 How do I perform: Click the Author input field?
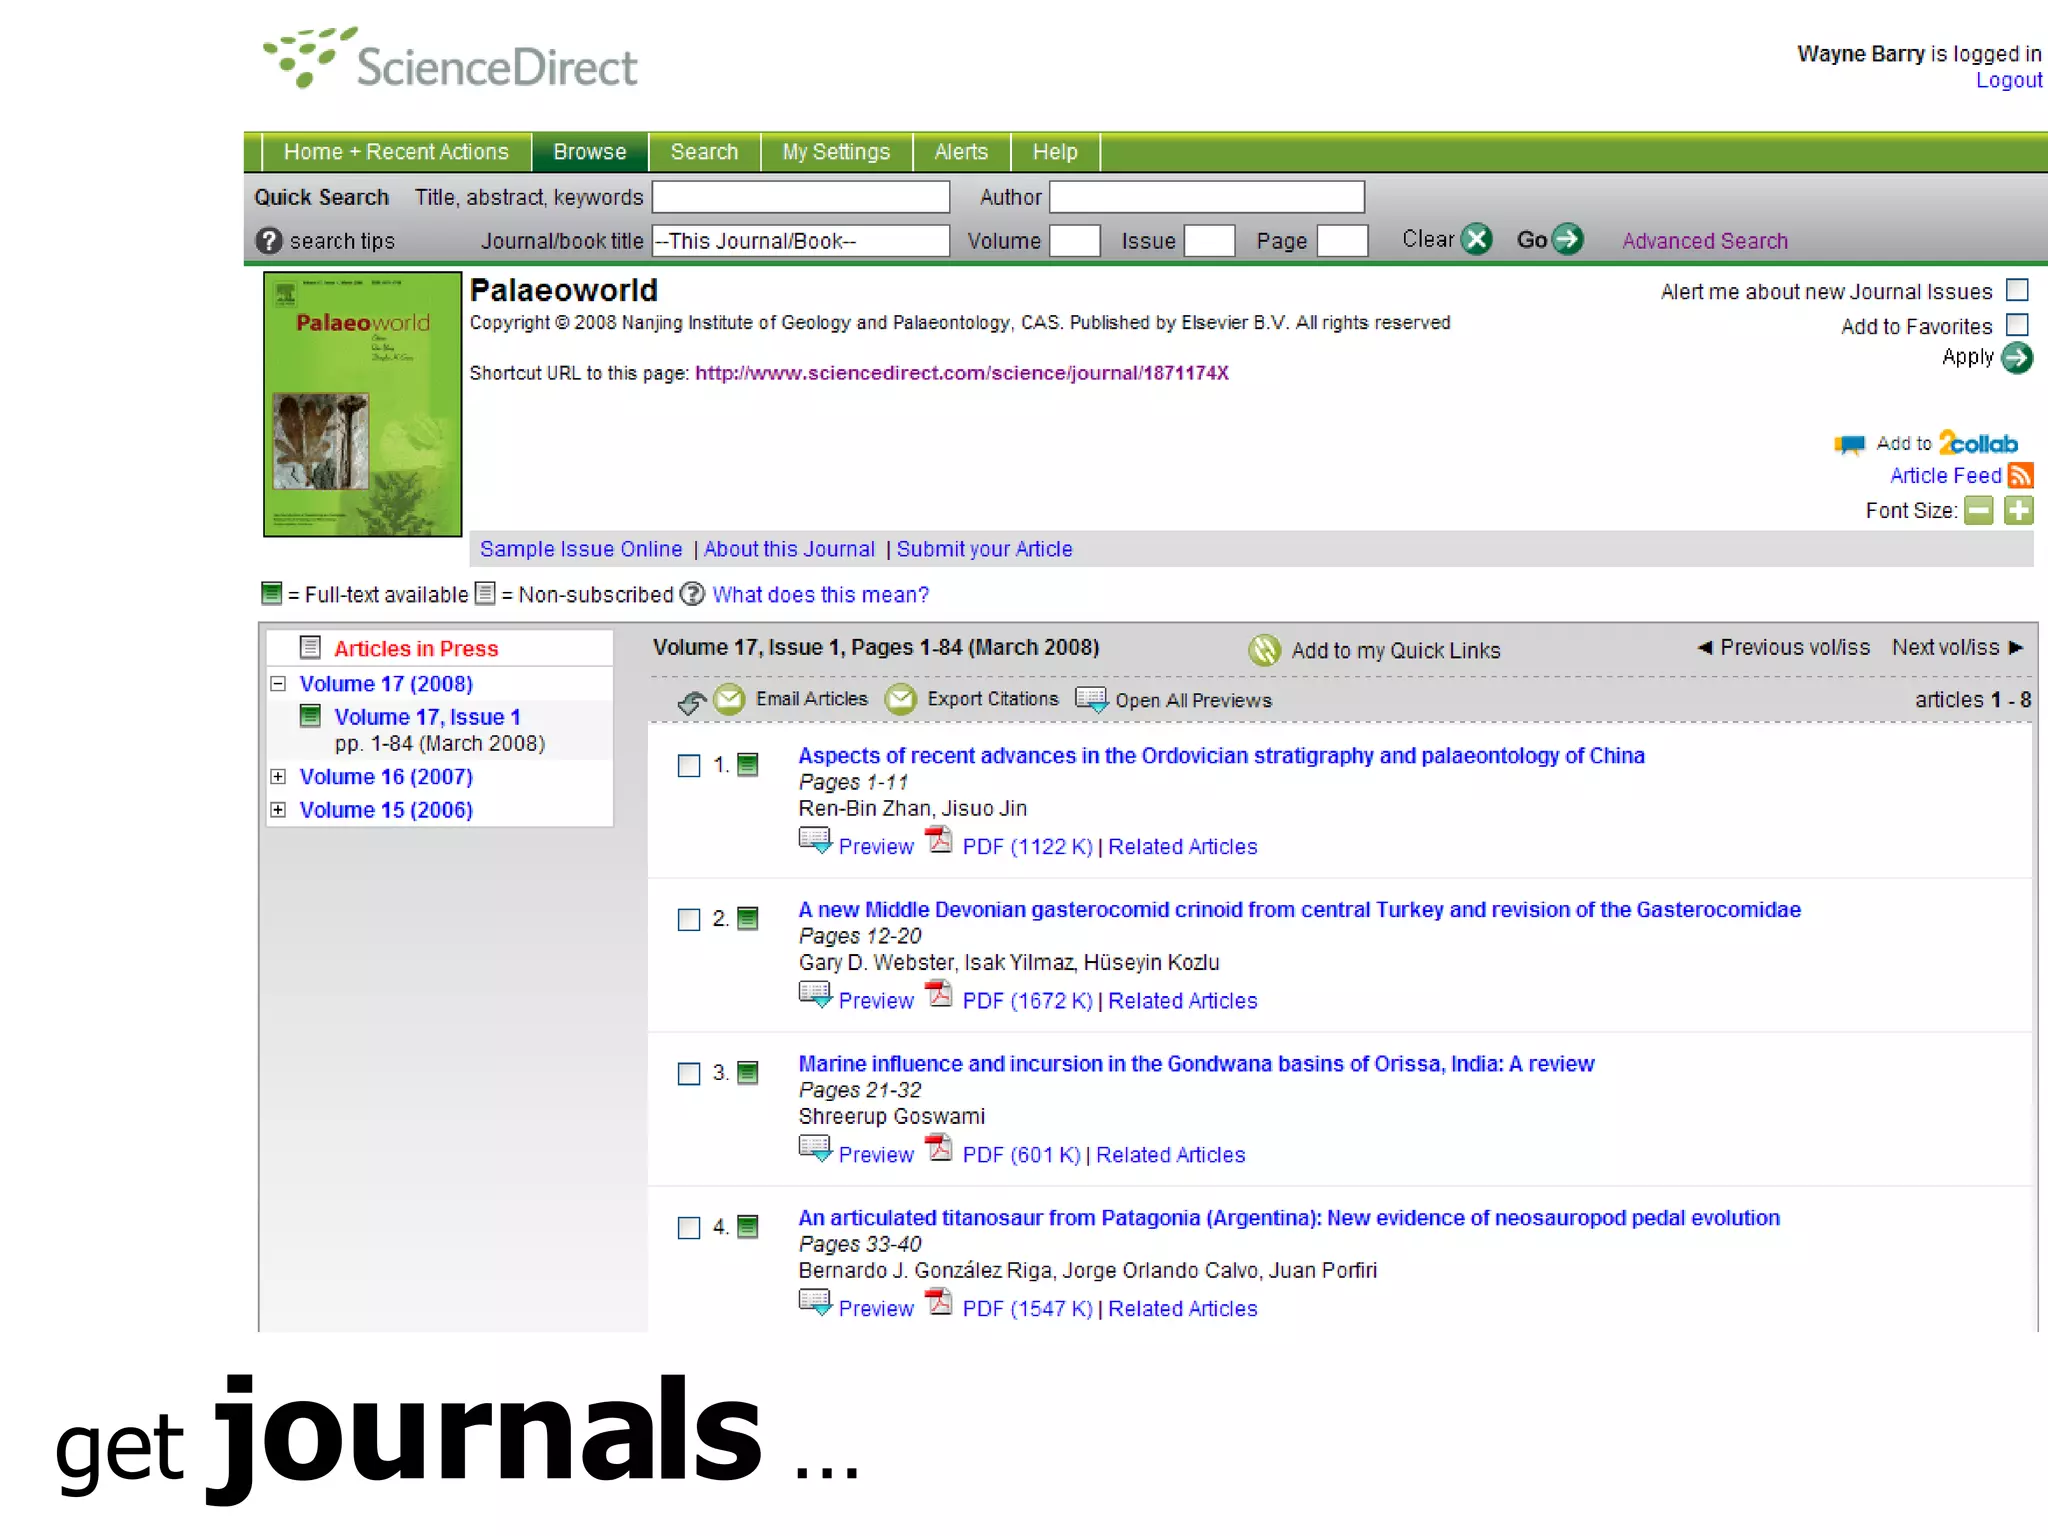click(x=1207, y=197)
